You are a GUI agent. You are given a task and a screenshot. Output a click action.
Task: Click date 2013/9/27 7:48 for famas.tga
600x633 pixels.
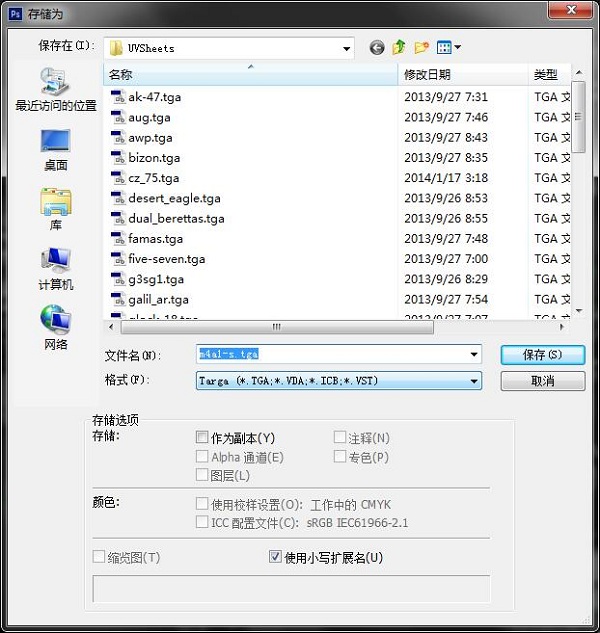446,238
